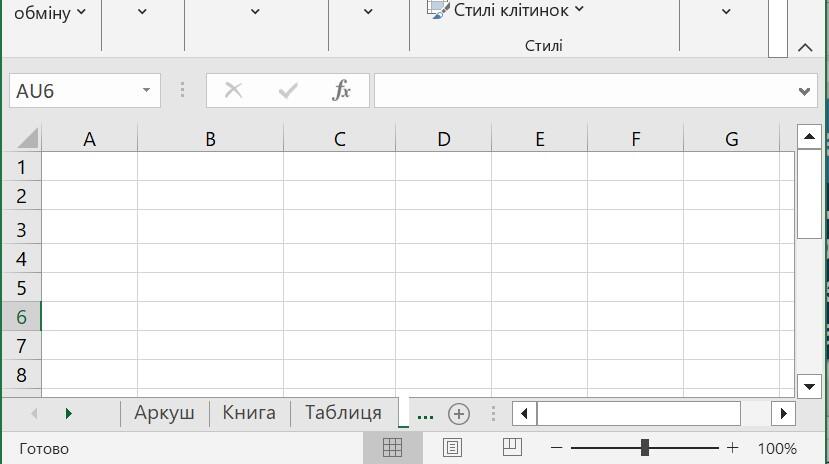Select column C header
Viewport: 829px width, 464px height.
tap(339, 139)
